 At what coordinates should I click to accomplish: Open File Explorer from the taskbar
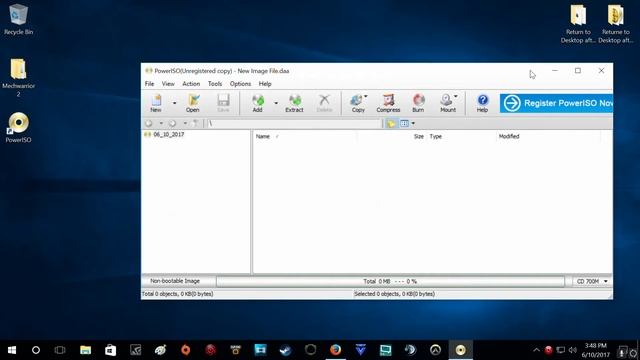click(x=85, y=350)
